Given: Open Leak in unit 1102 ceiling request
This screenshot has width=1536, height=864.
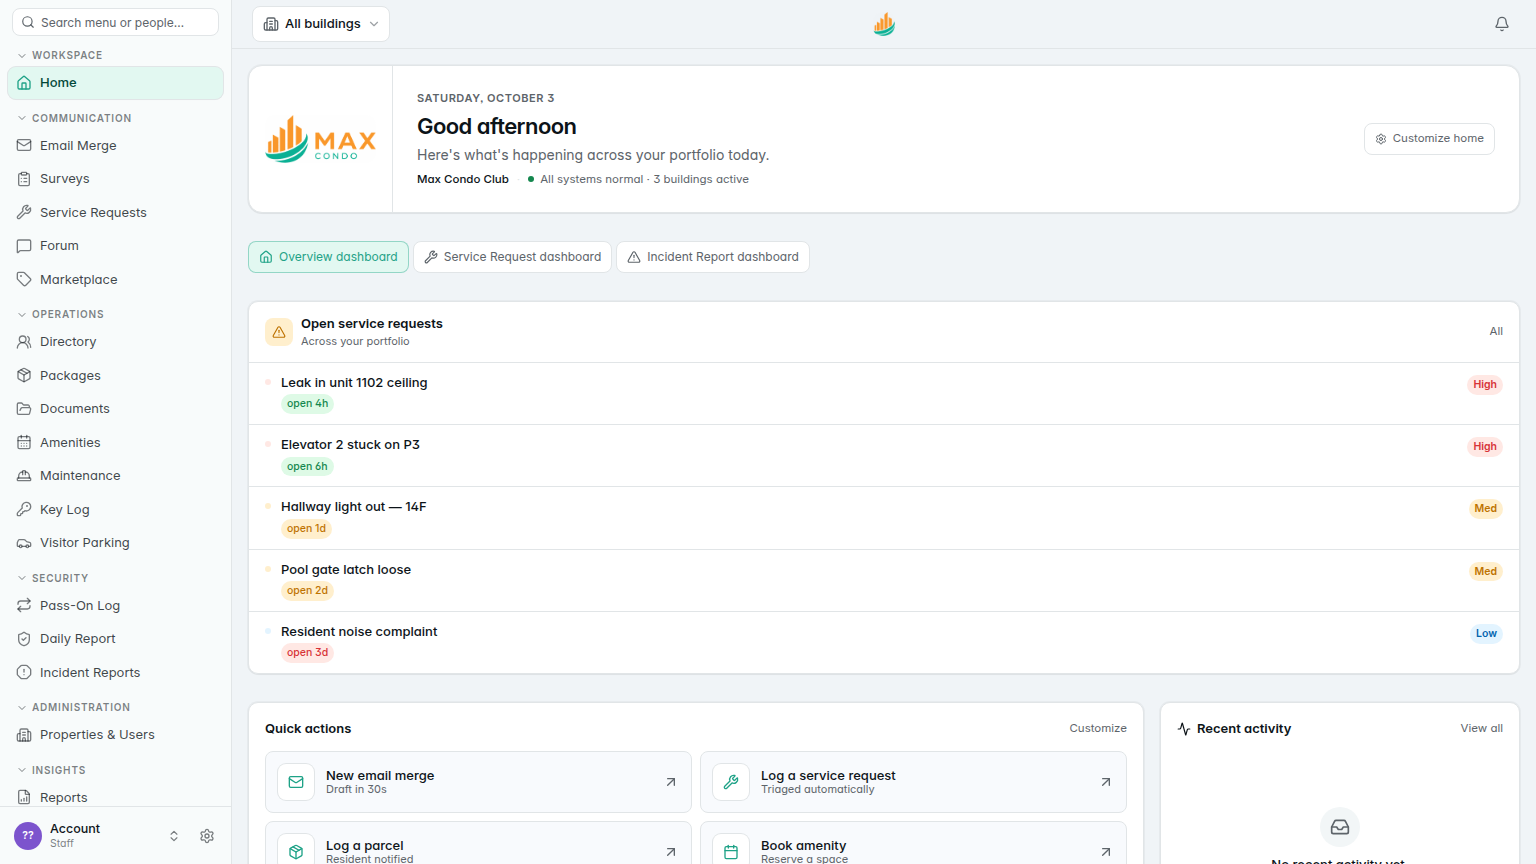Looking at the screenshot, I should (x=884, y=393).
